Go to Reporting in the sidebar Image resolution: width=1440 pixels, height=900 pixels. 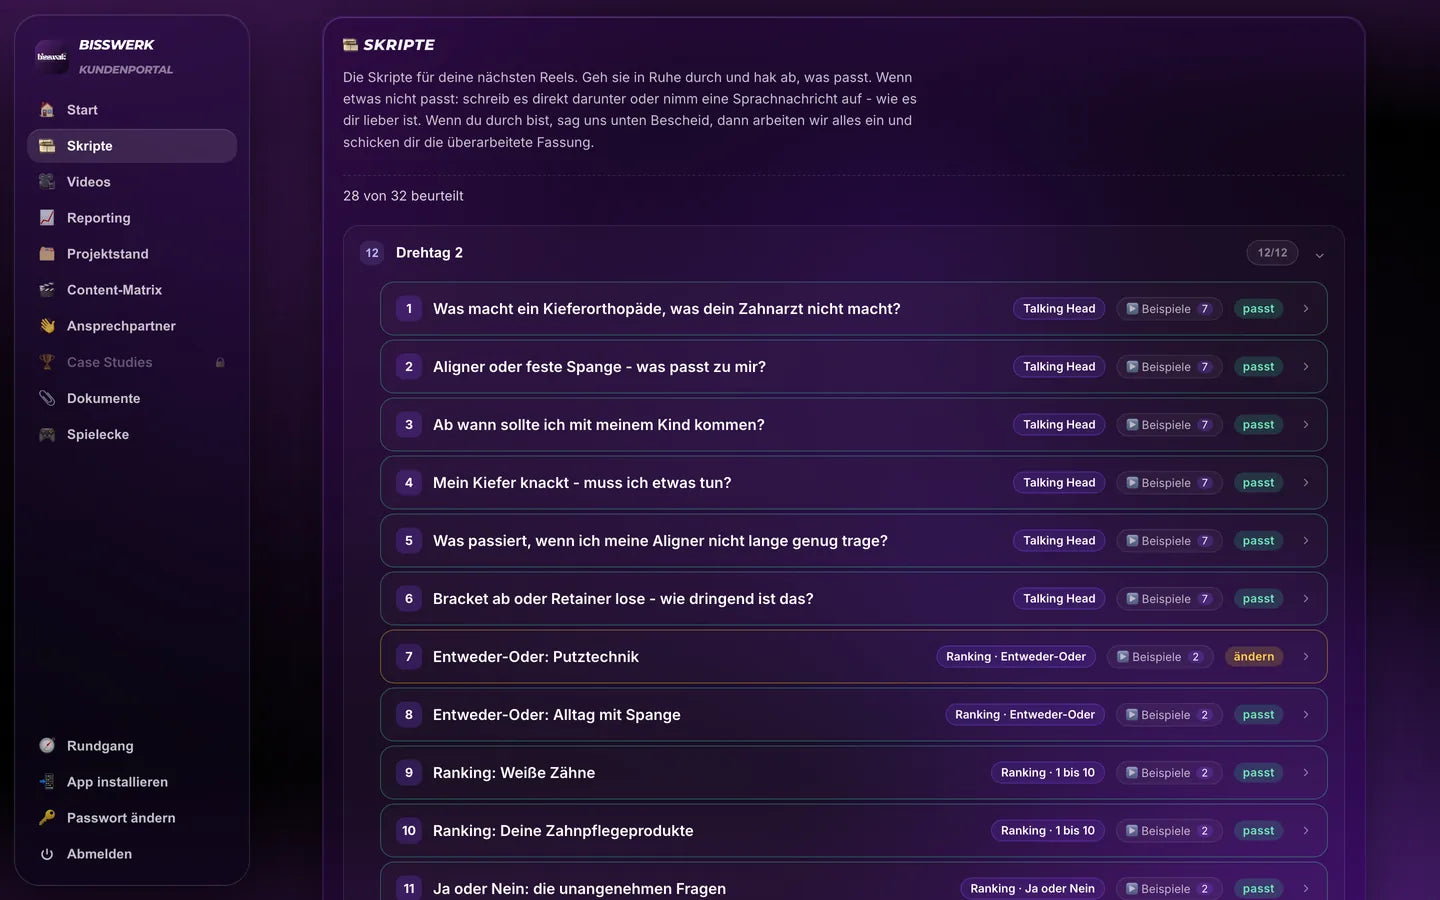[132, 218]
